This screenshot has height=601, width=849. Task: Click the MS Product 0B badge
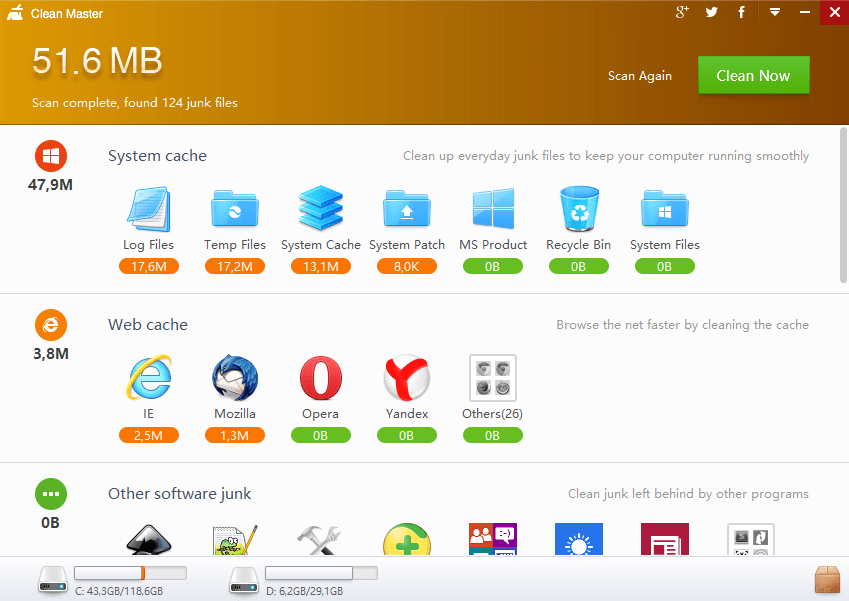tap(493, 266)
